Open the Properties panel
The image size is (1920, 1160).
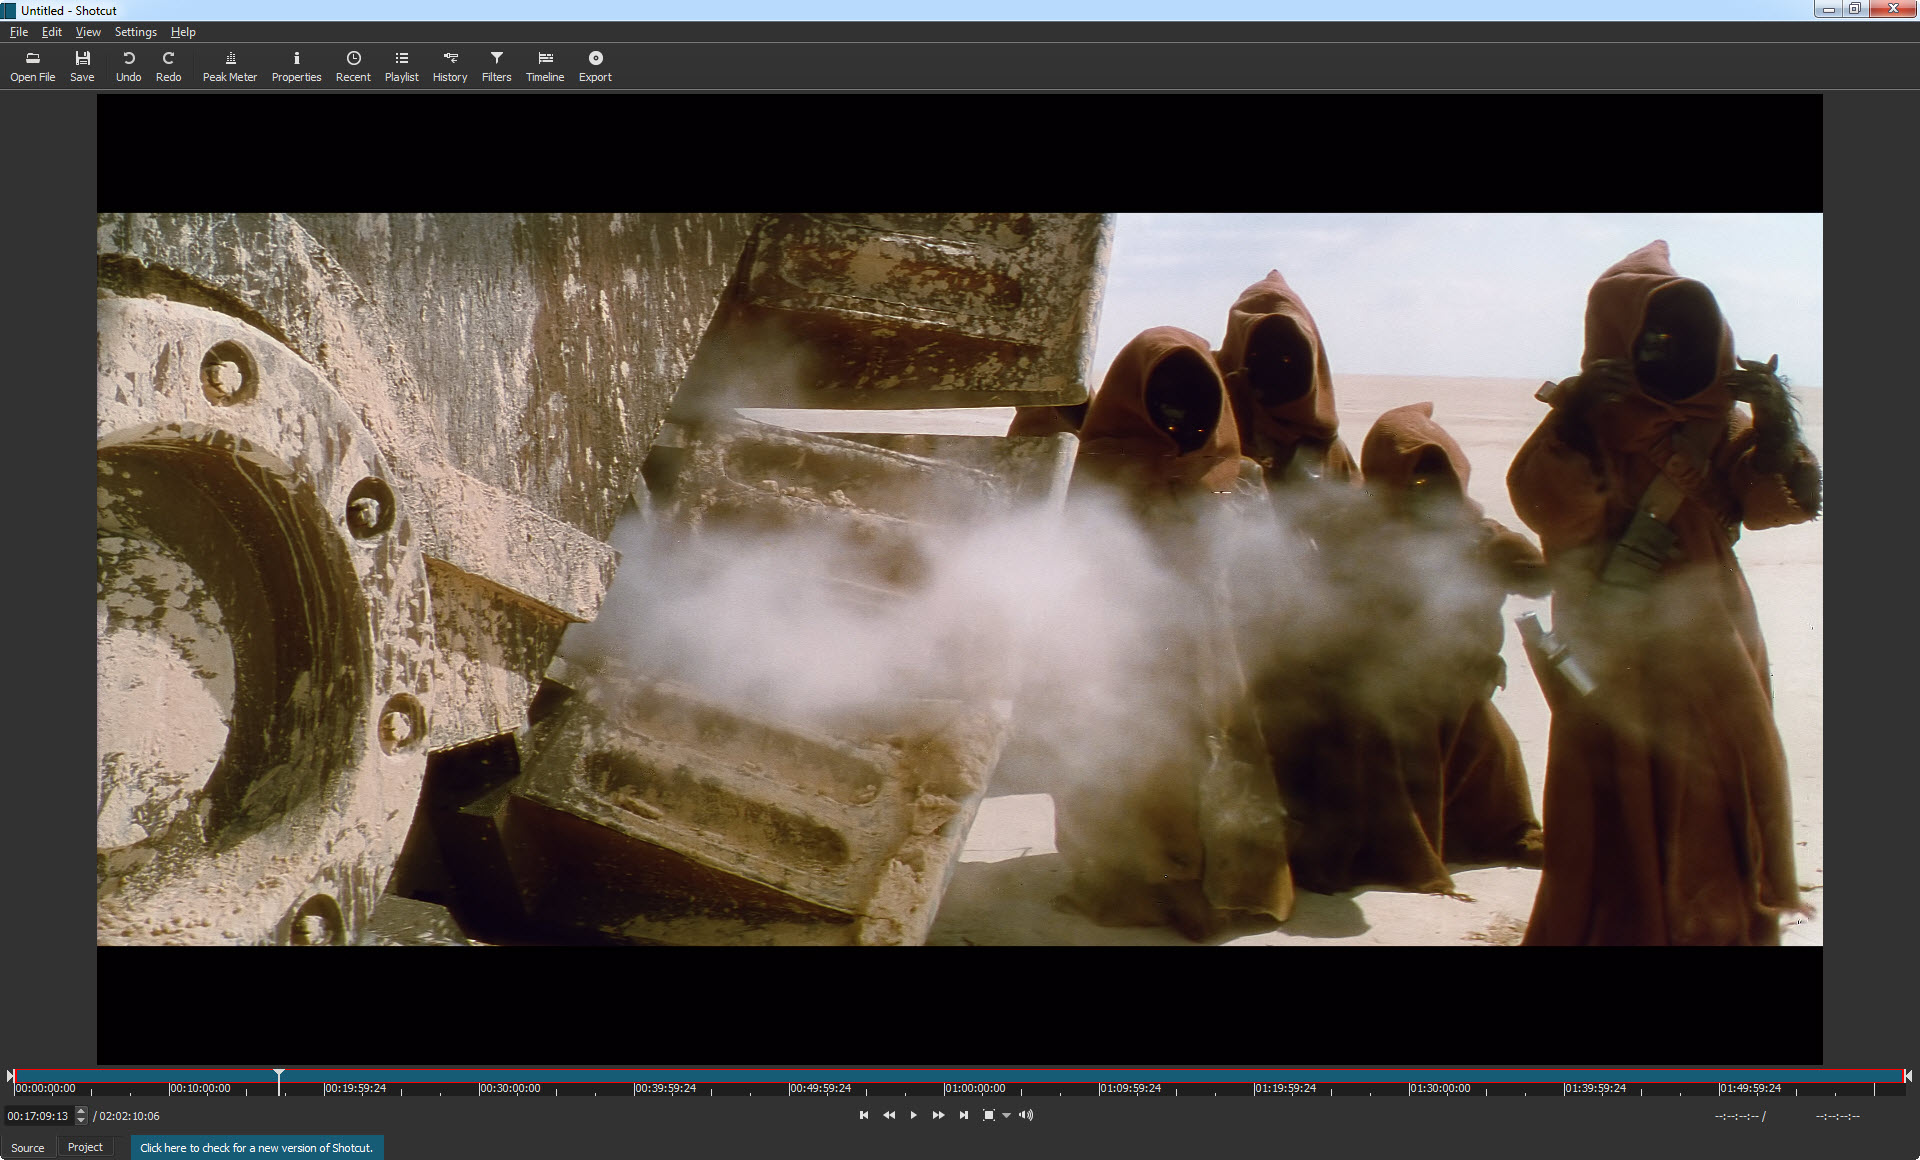(x=296, y=66)
